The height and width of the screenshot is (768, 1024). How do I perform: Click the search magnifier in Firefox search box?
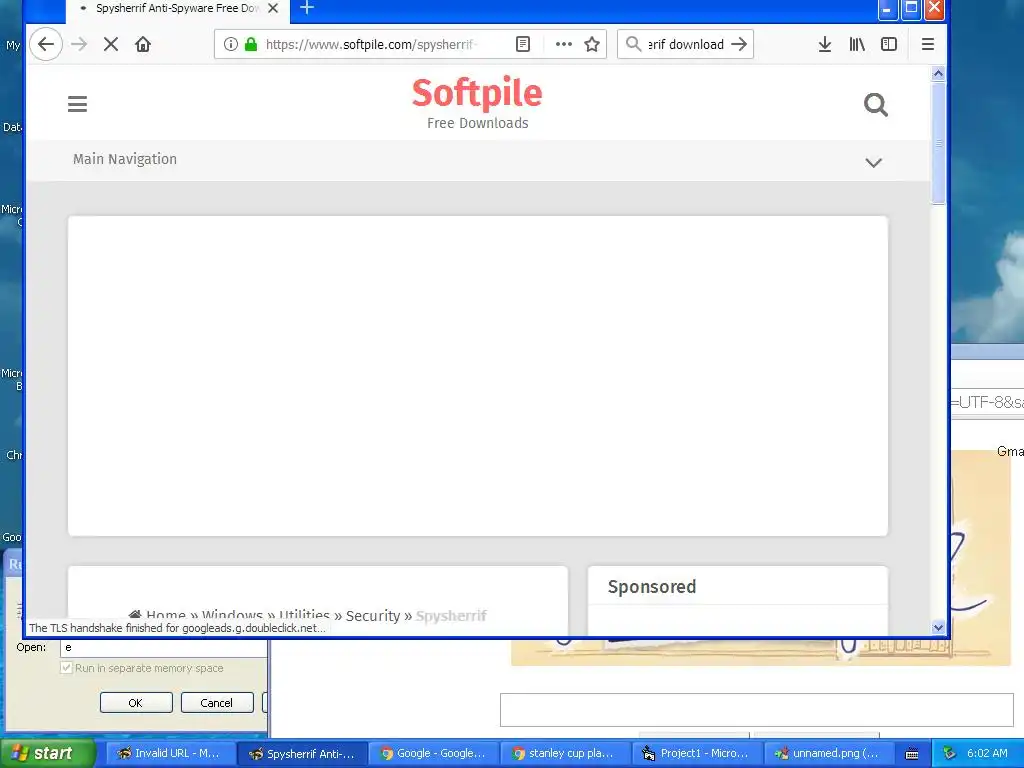click(x=633, y=44)
